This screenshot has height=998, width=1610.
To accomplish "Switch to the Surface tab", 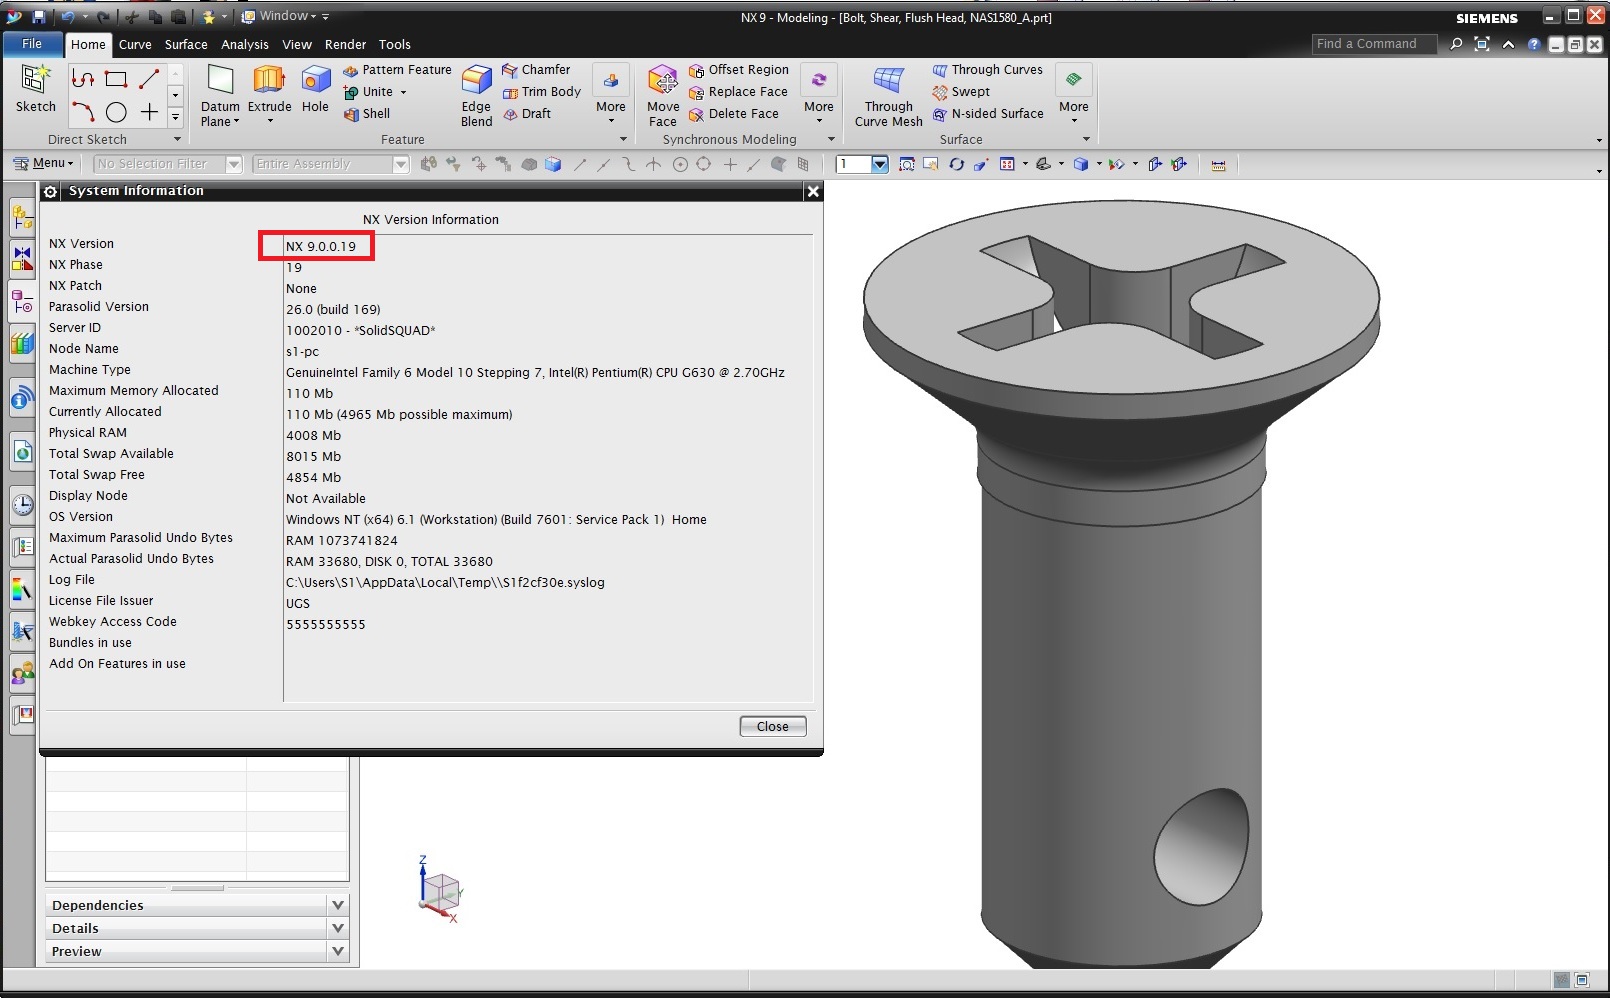I will click(x=186, y=45).
